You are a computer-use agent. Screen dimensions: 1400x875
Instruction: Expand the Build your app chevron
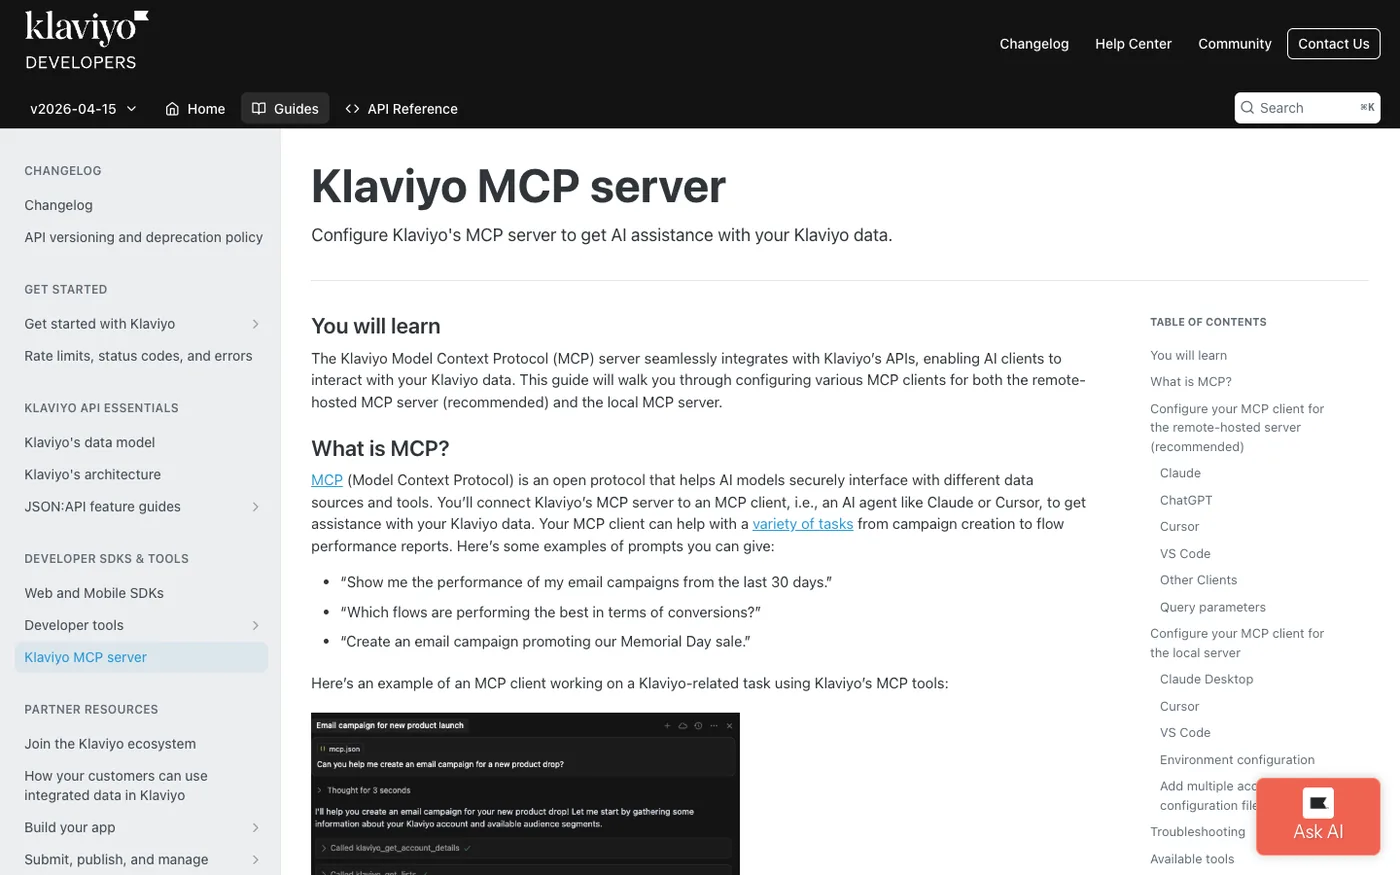tap(256, 828)
